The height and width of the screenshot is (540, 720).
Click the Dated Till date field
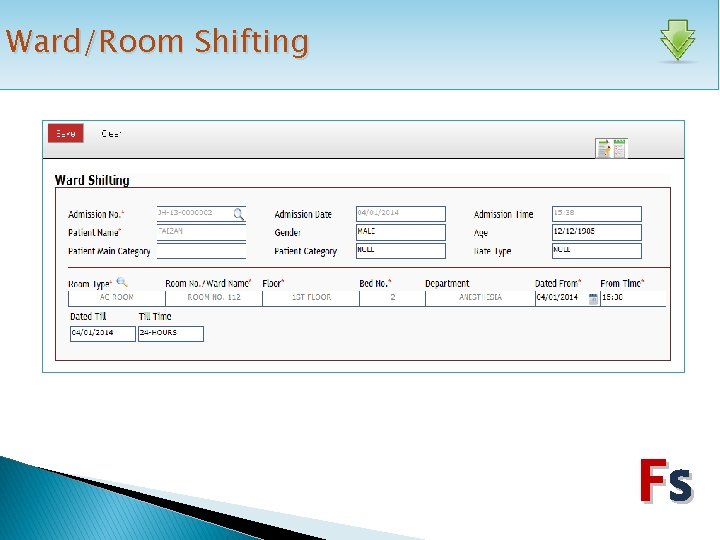click(103, 334)
